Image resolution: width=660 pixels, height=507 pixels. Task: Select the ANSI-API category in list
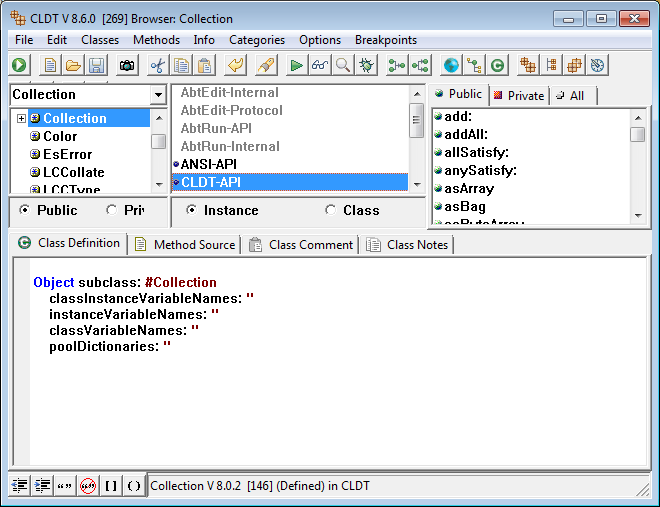(x=212, y=164)
